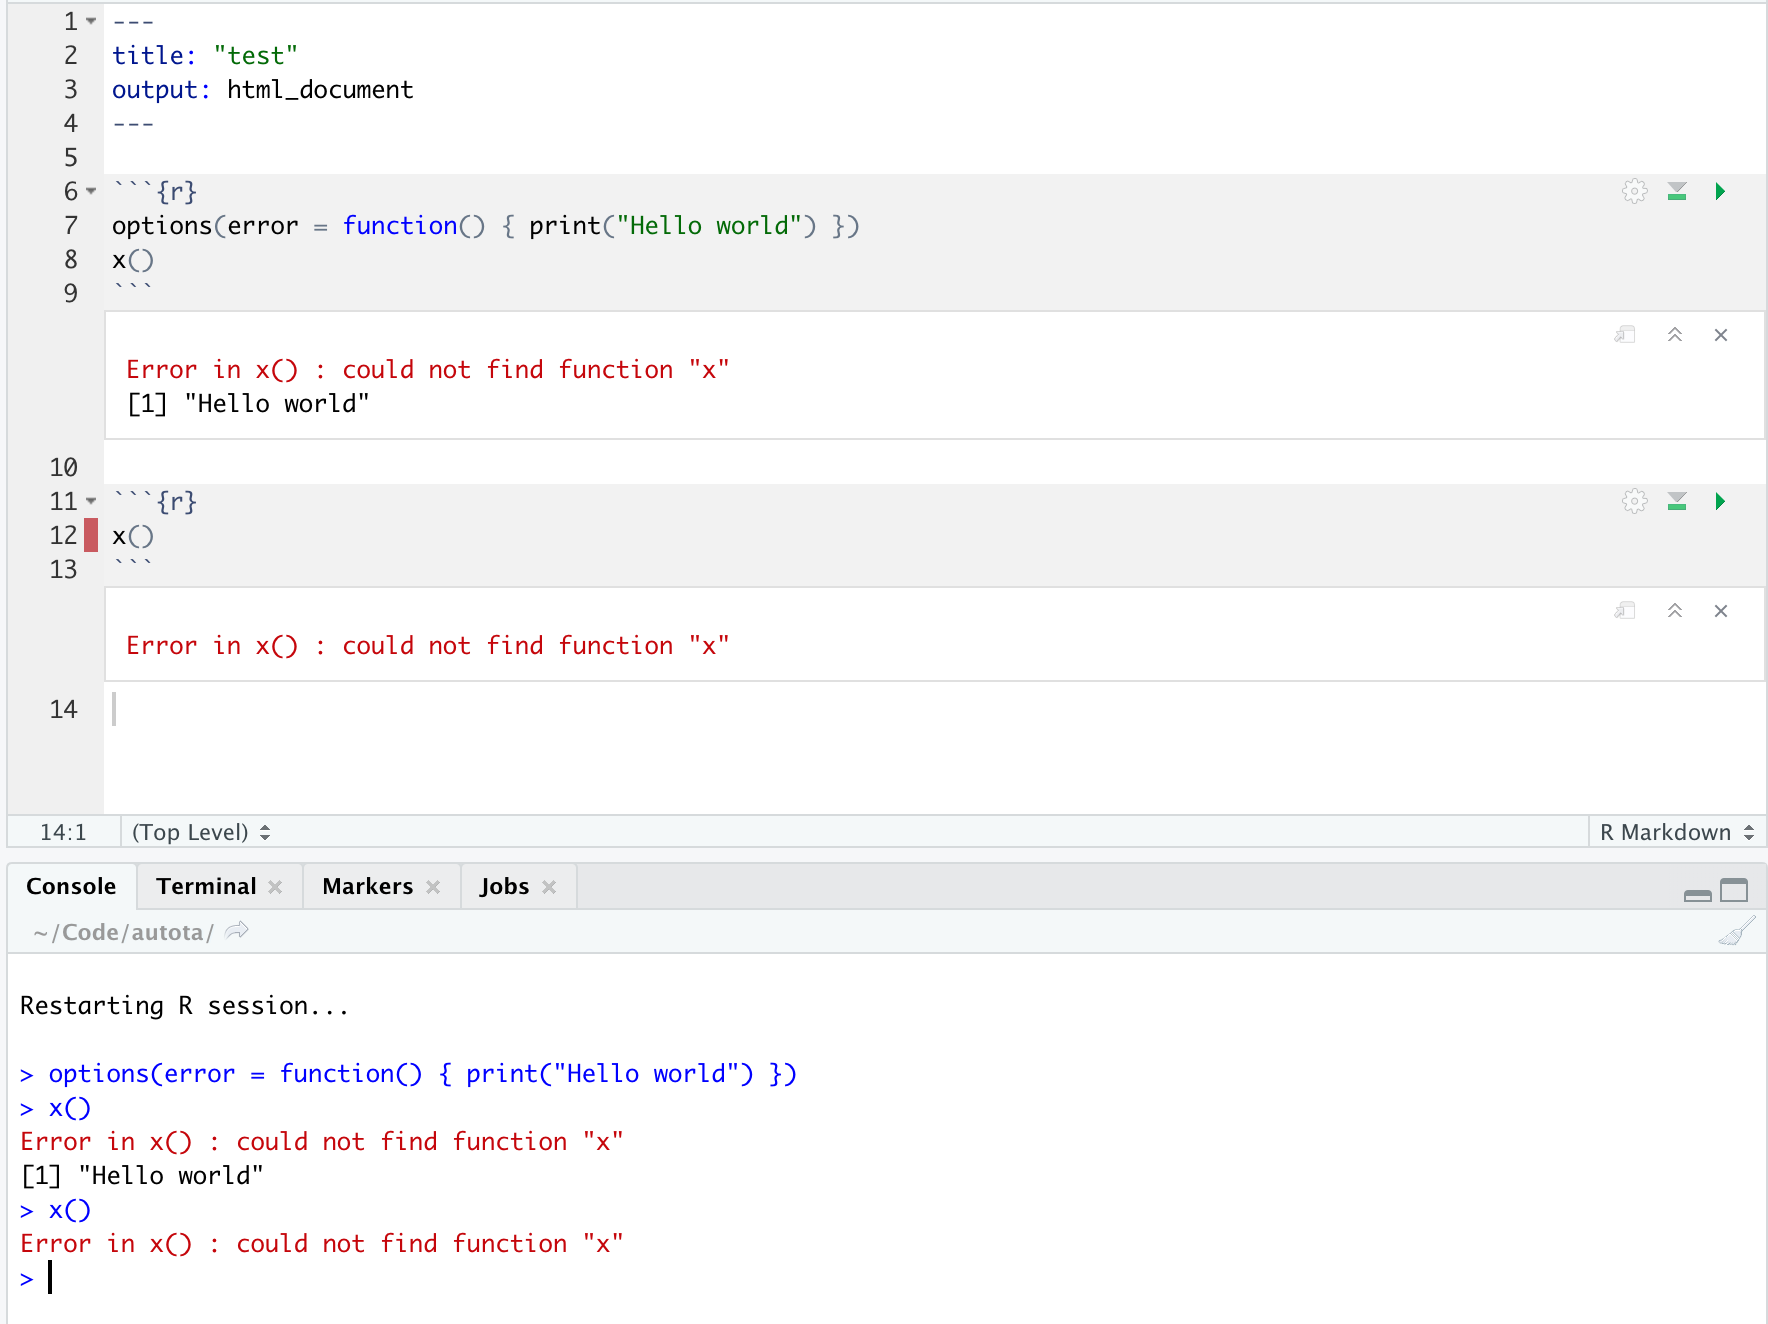
Task: Switch to the Jobs tab
Action: (504, 887)
